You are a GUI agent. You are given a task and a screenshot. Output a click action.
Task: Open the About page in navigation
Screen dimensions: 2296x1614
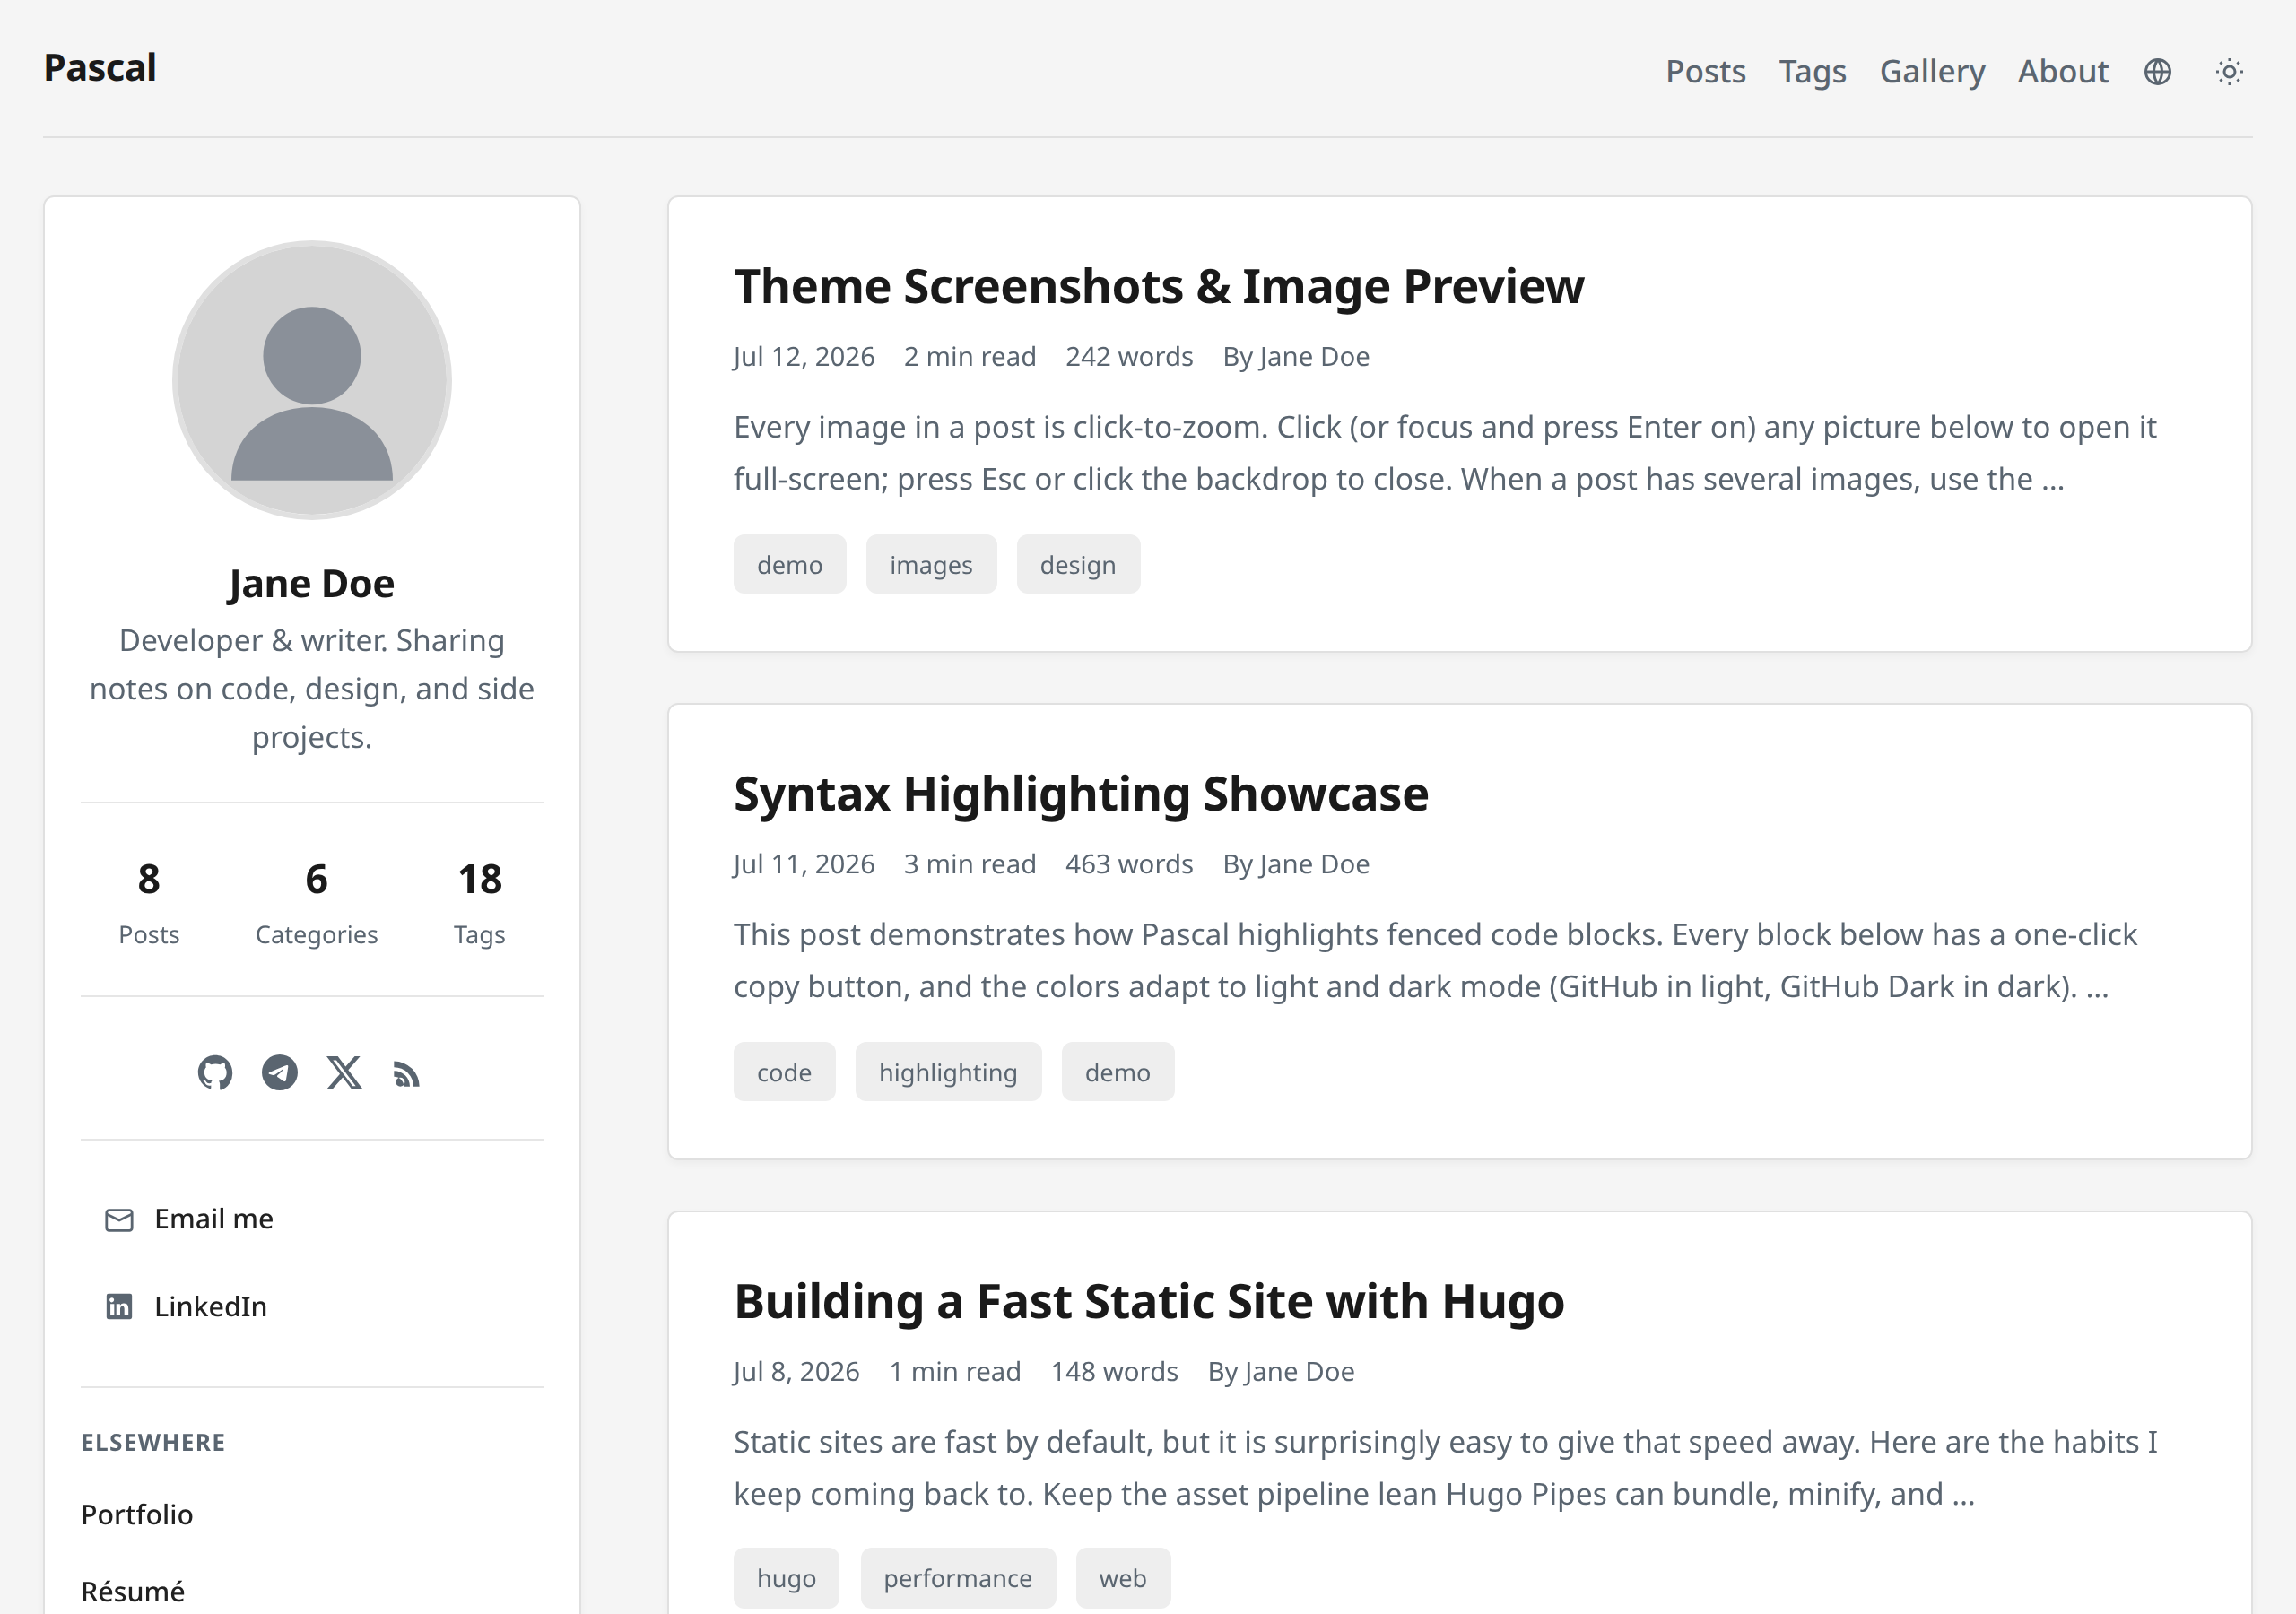2063,72
